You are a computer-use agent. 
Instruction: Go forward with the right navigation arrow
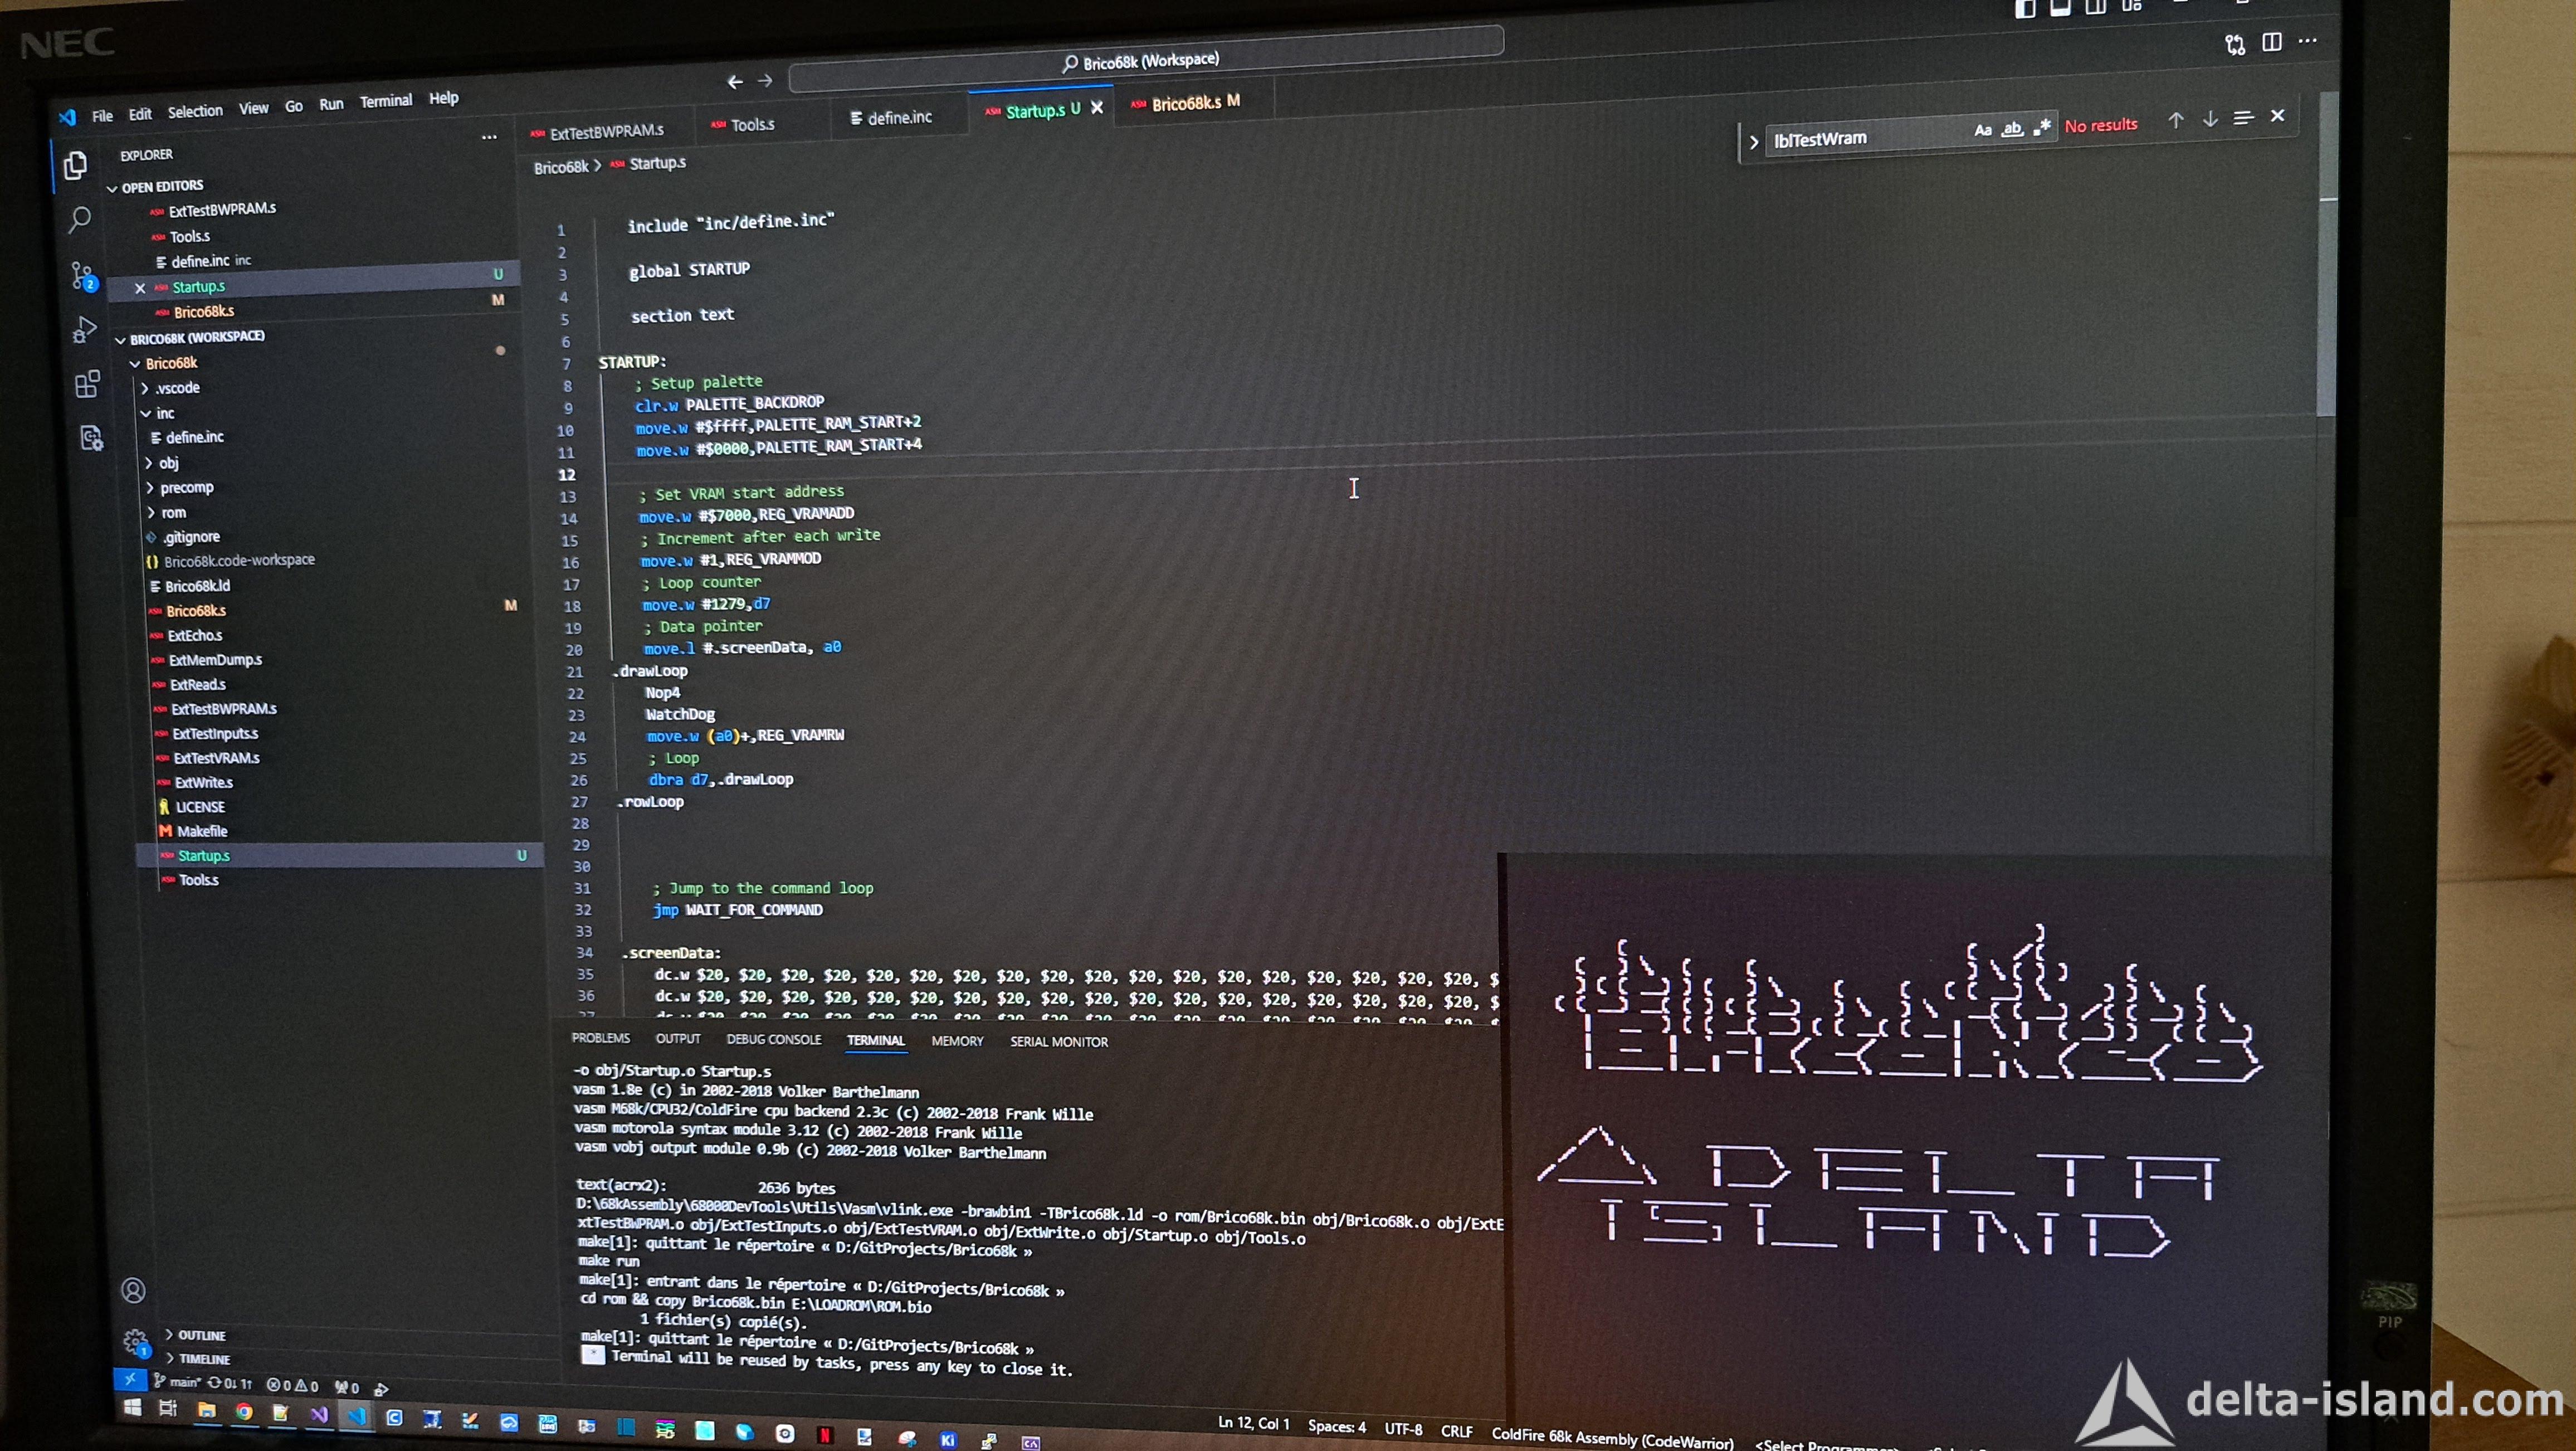click(x=765, y=81)
